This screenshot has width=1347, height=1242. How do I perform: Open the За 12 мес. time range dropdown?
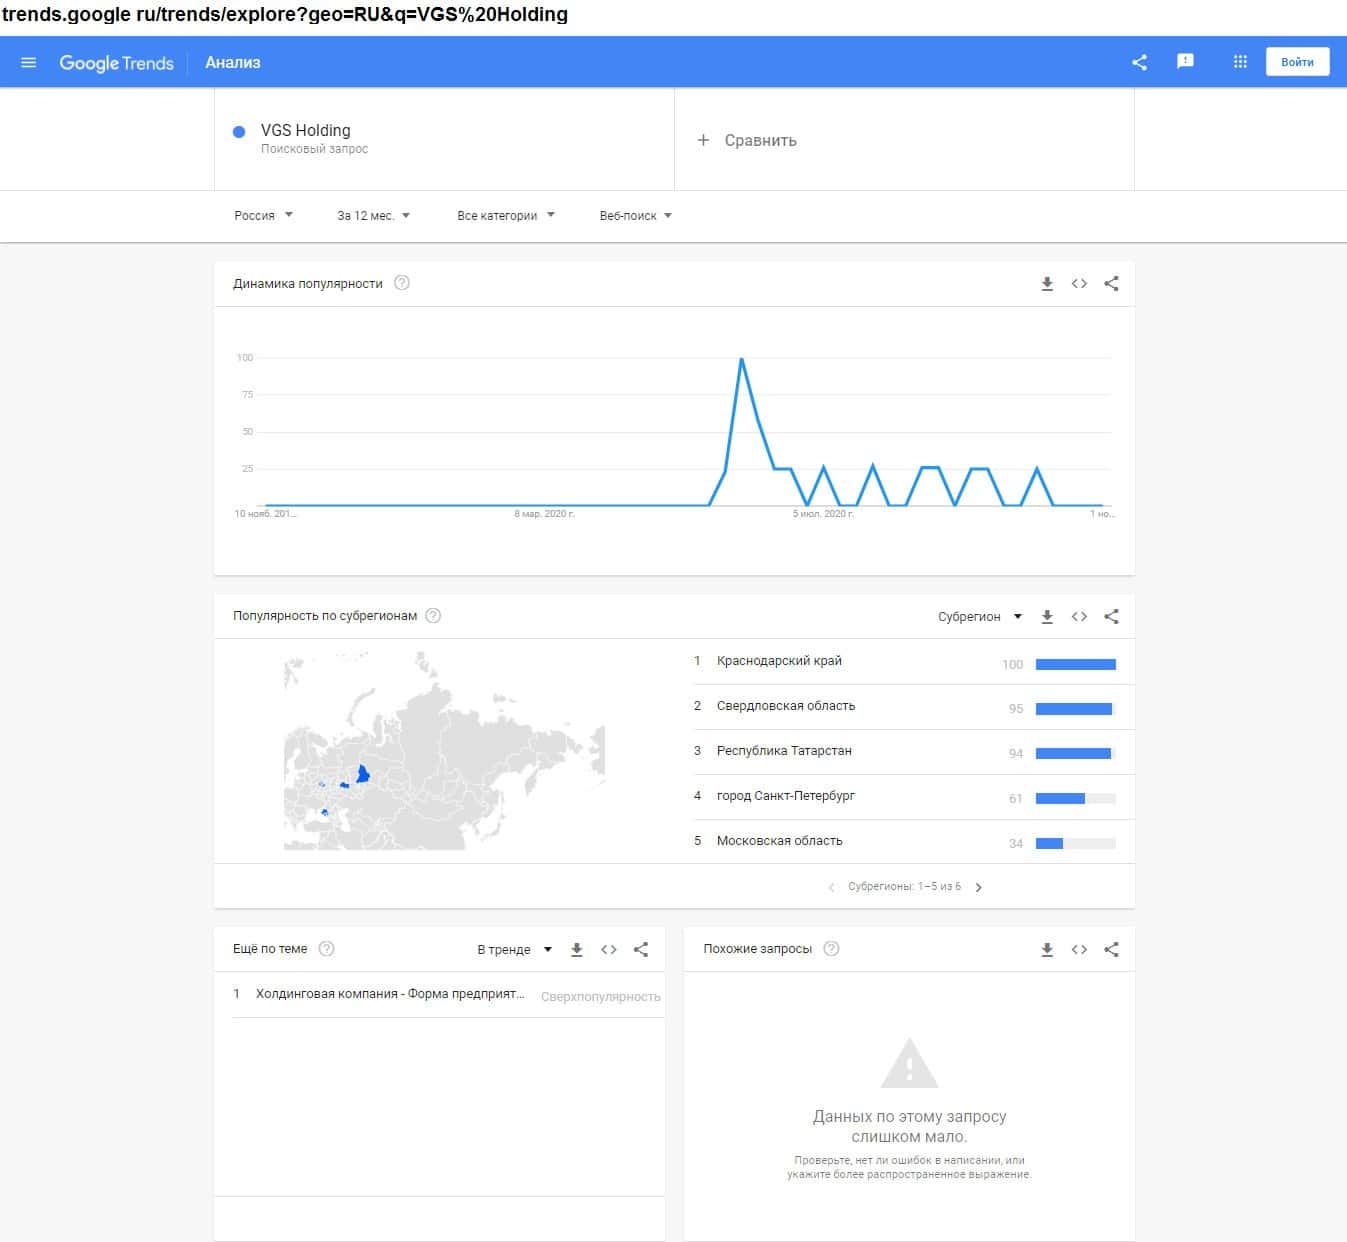point(373,215)
